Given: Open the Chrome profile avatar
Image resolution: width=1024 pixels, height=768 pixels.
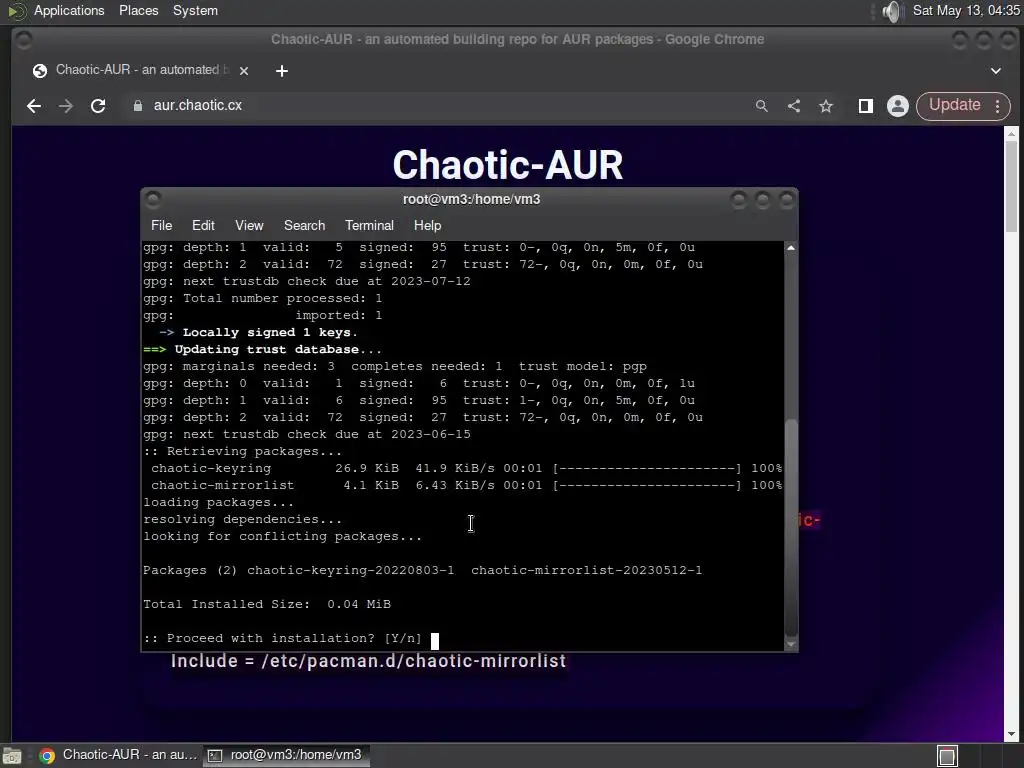Looking at the screenshot, I should [x=898, y=106].
